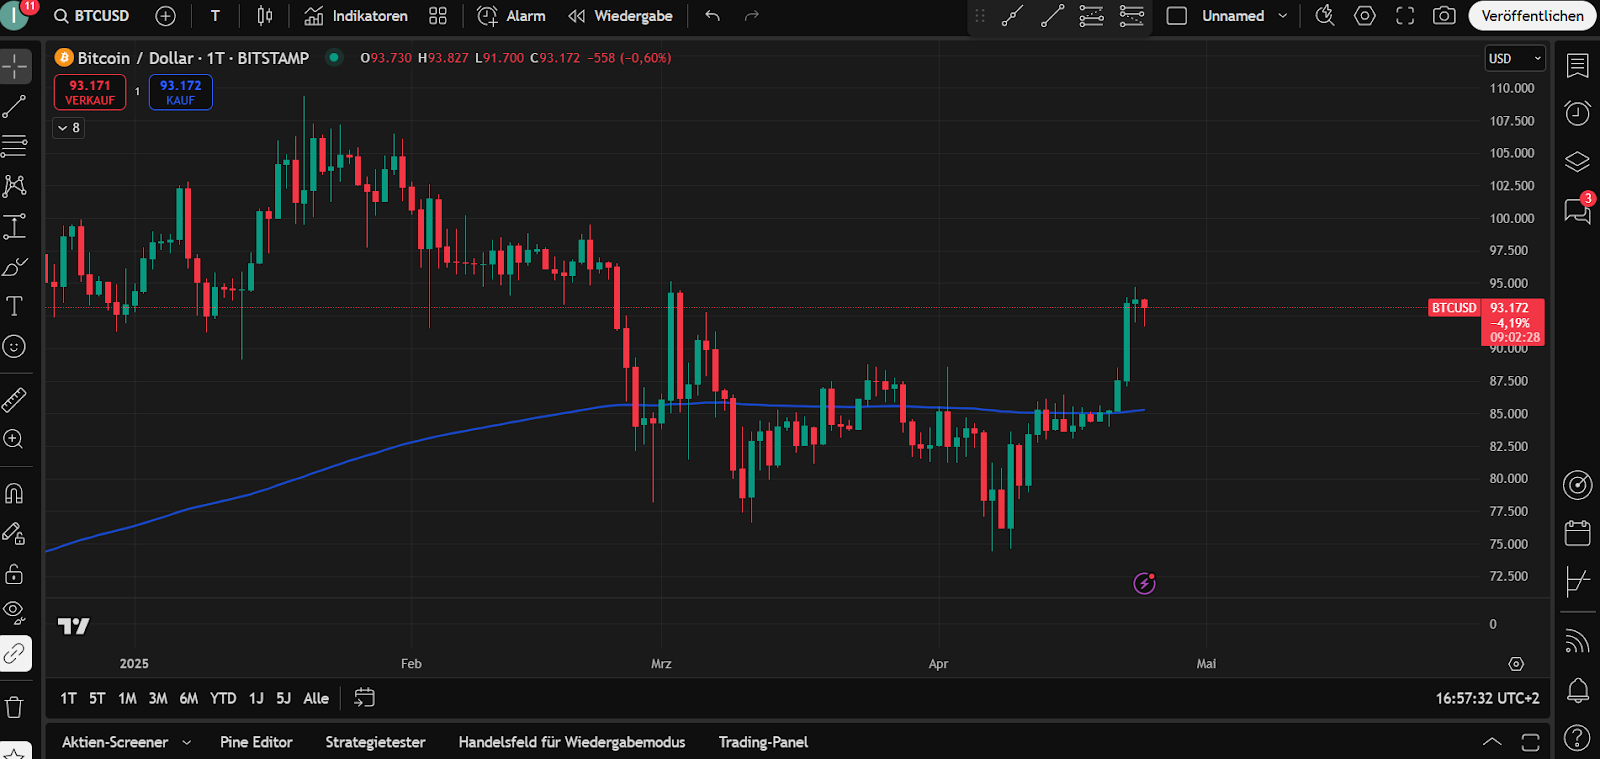Open chart settings gear in top toolbar
1600x759 pixels.
[x=1365, y=16]
